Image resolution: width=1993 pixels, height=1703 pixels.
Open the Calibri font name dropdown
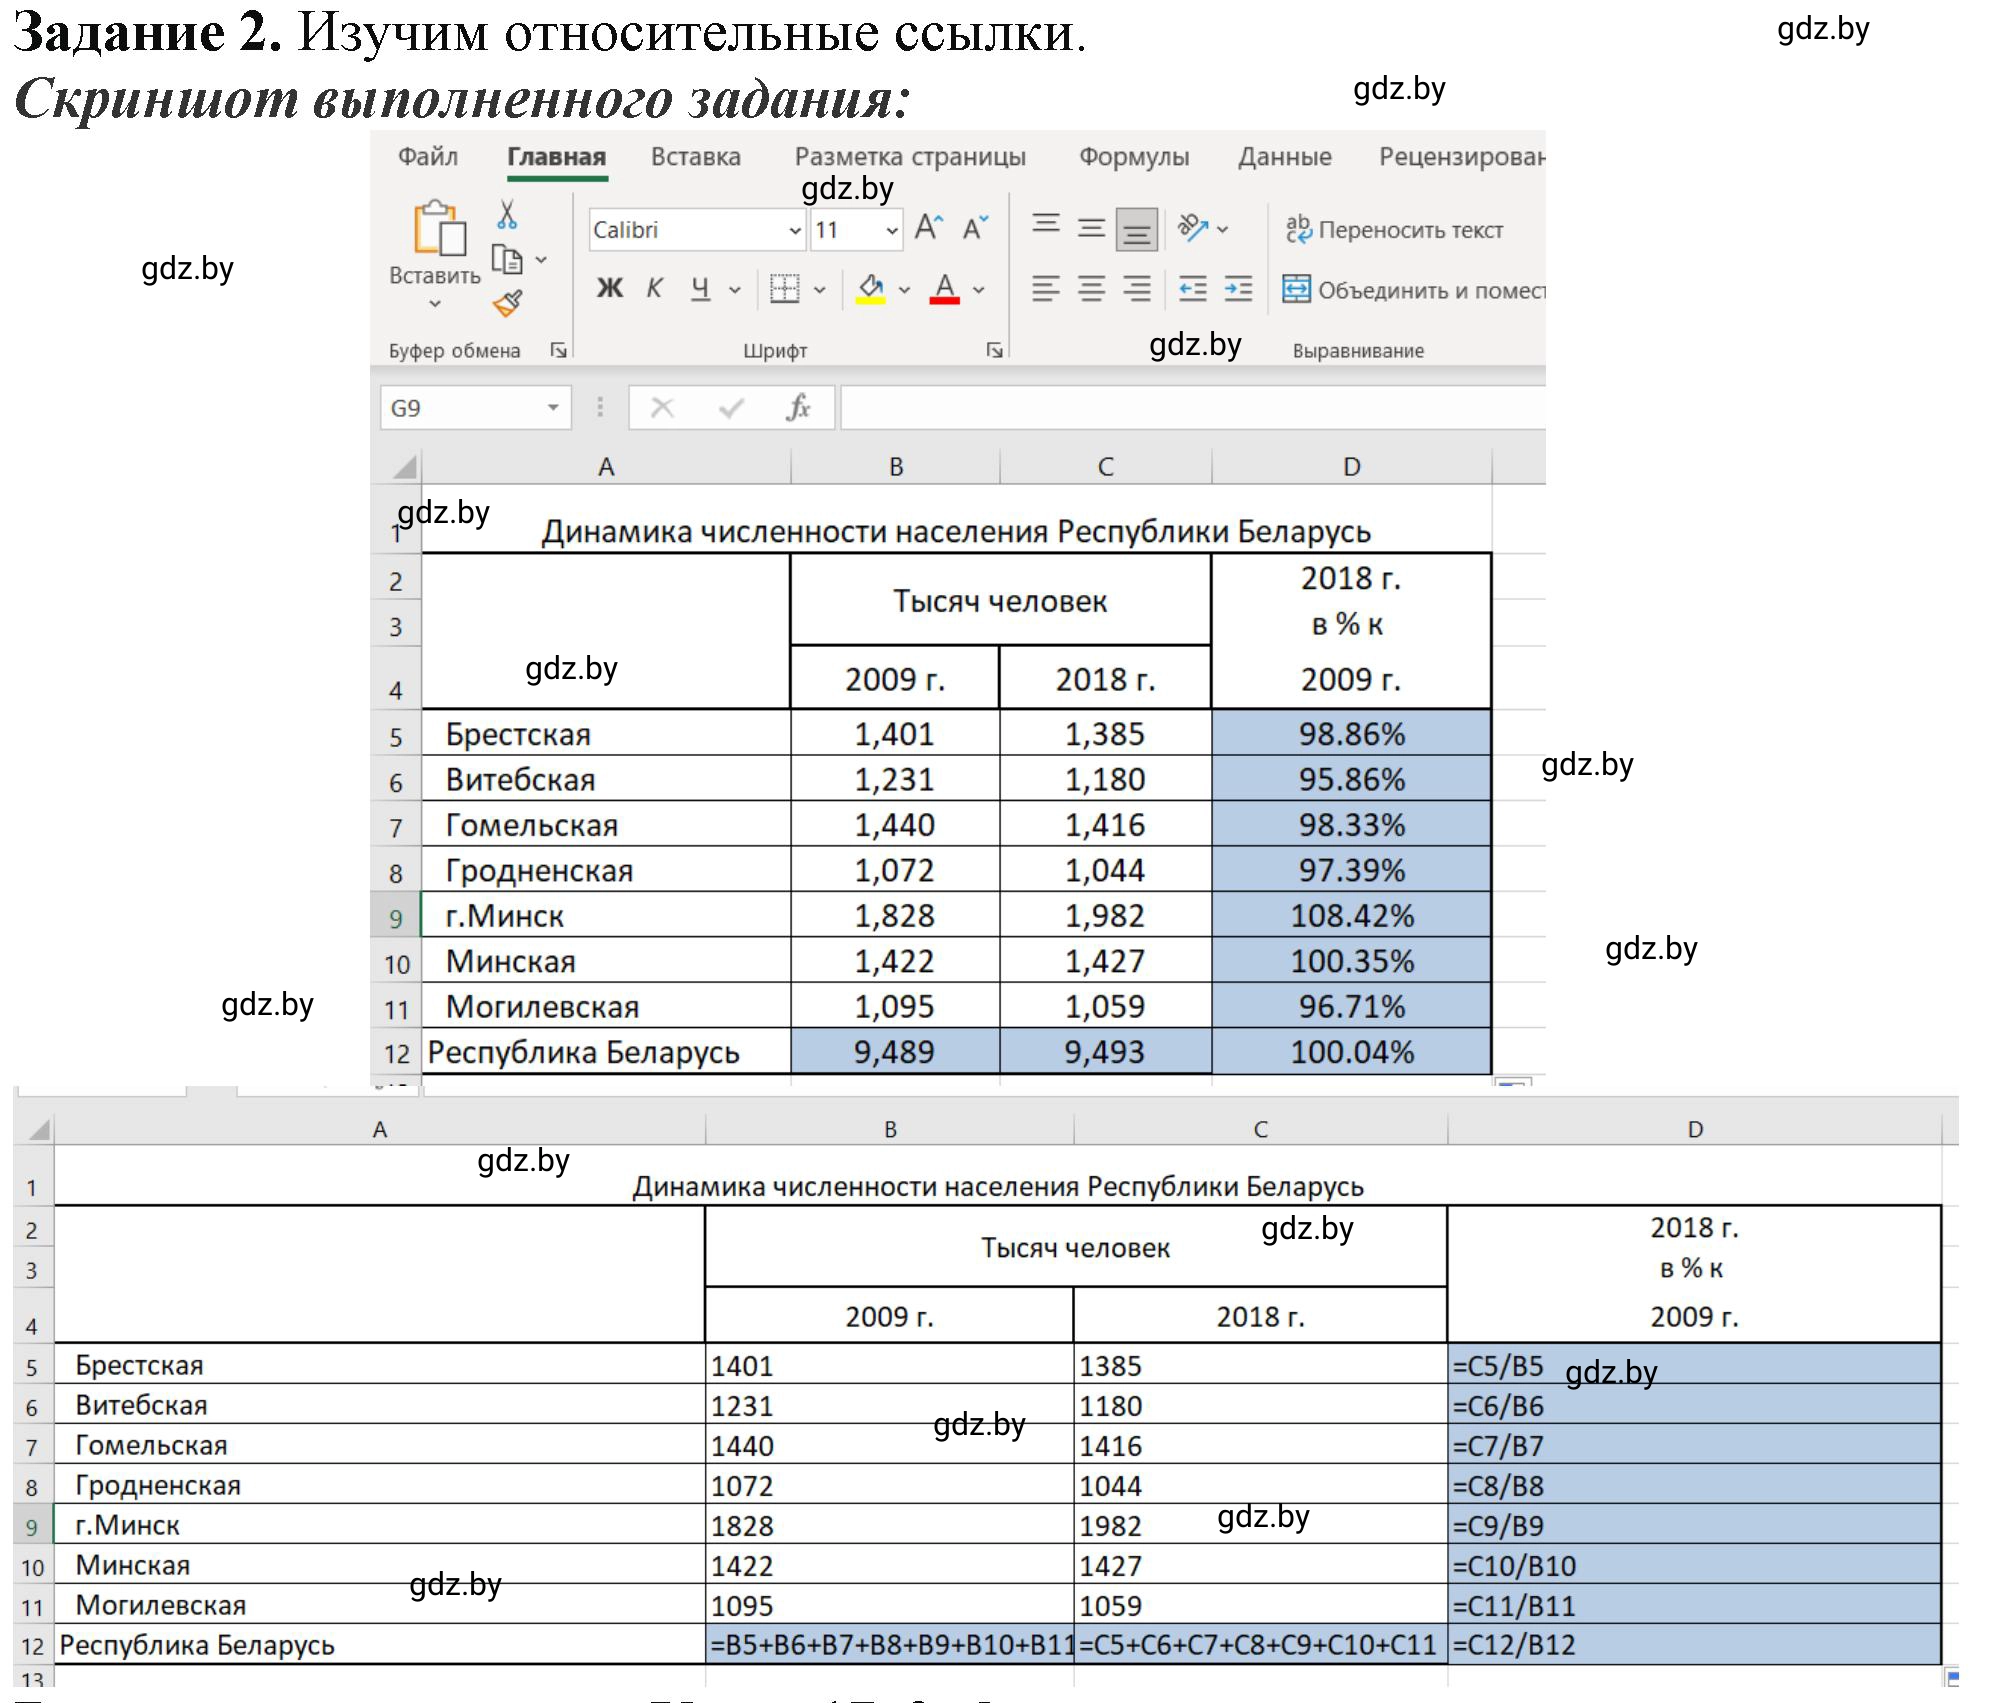coord(794,231)
